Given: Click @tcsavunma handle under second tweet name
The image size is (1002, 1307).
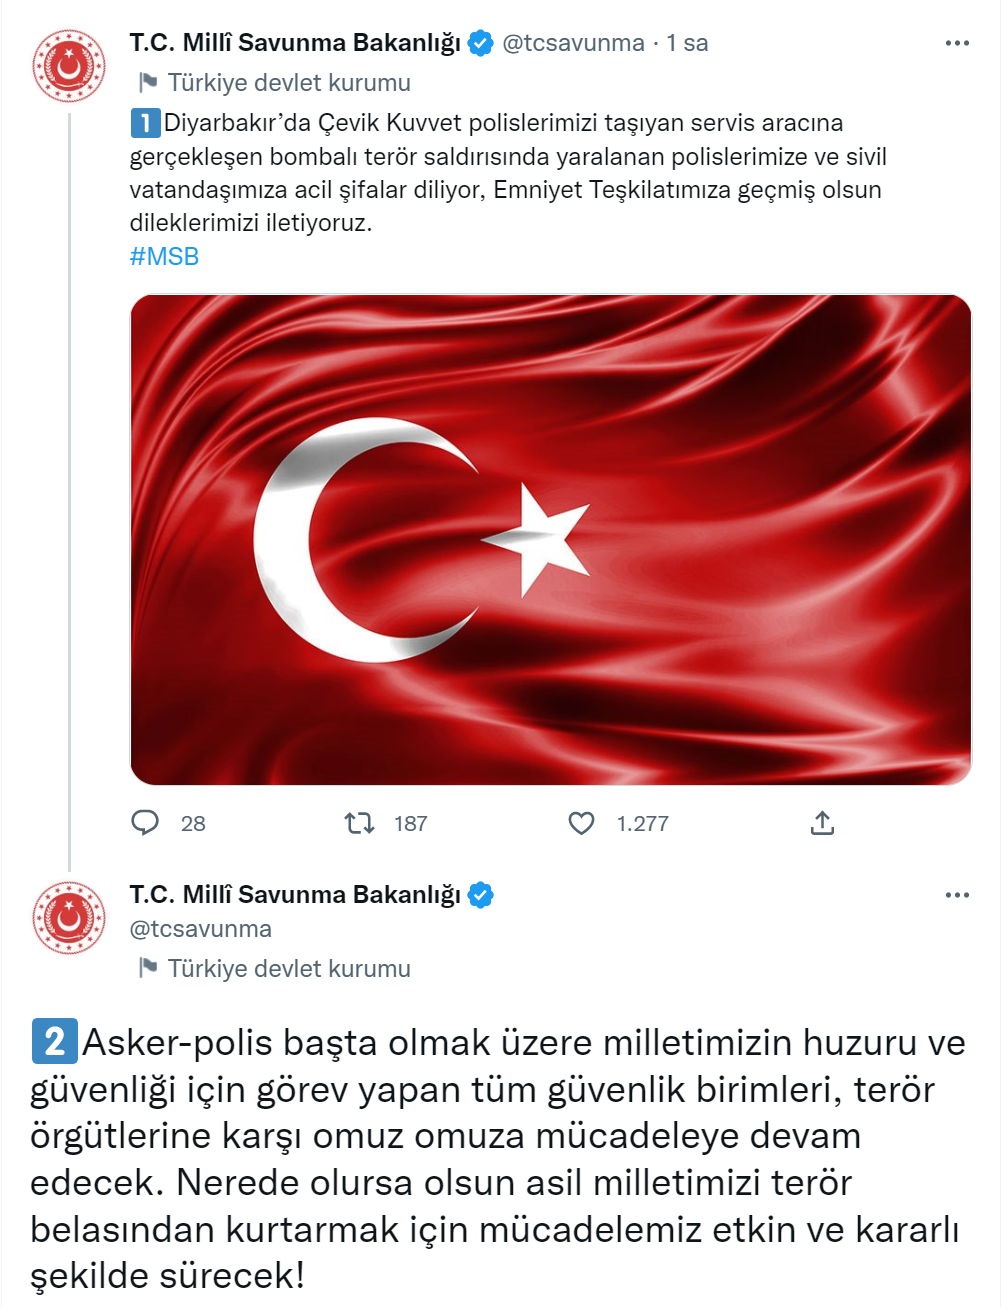Looking at the screenshot, I should pos(201,929).
